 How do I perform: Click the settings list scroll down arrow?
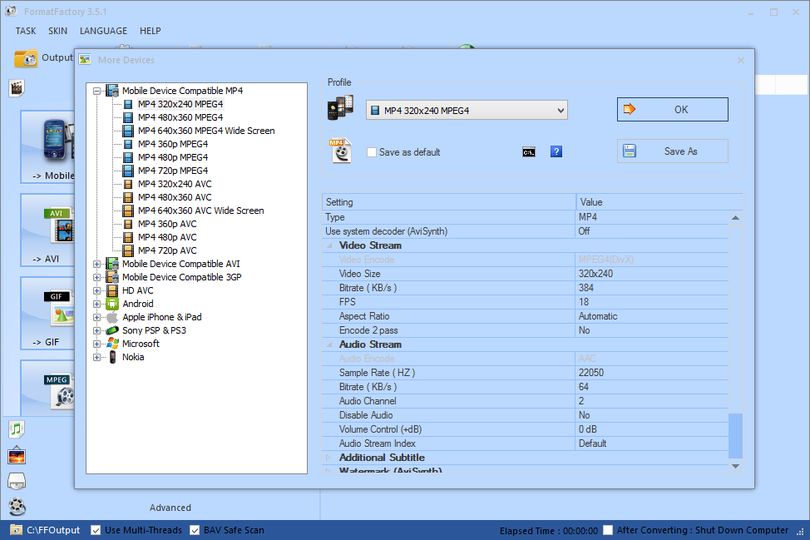[x=735, y=466]
